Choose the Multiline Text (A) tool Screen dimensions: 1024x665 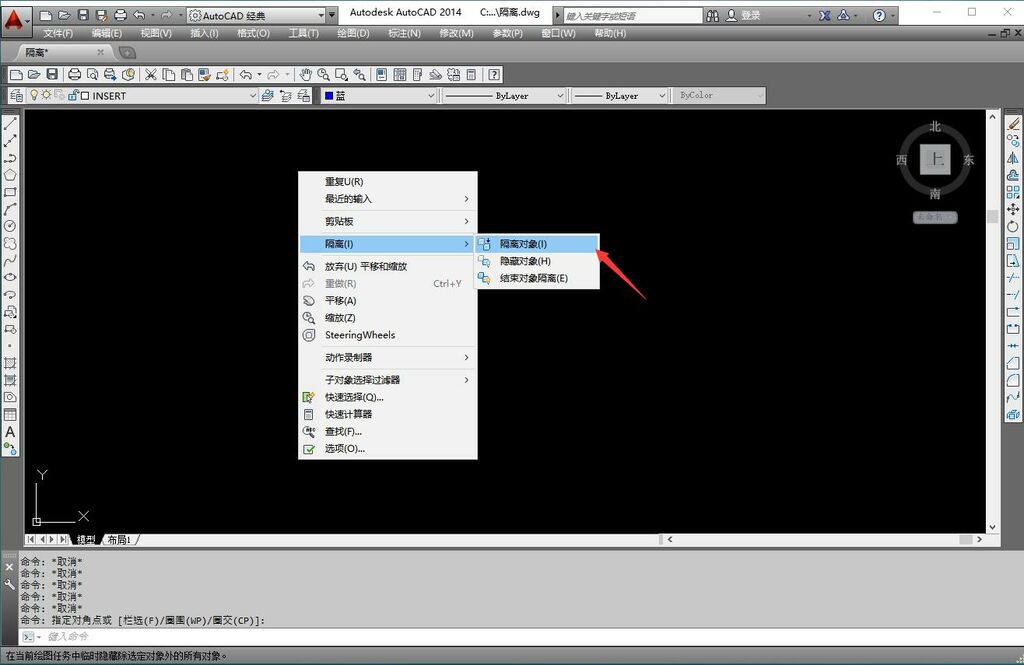(10, 432)
